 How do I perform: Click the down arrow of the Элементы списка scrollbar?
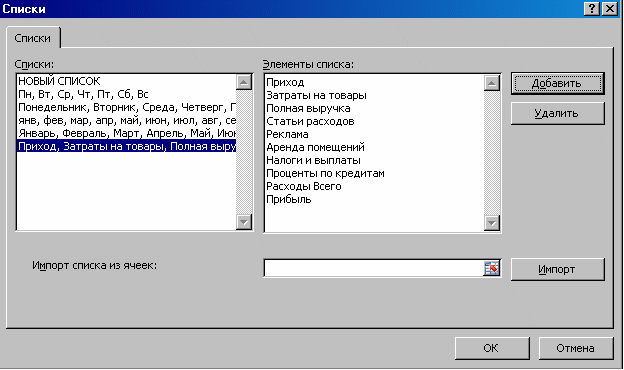point(492,223)
